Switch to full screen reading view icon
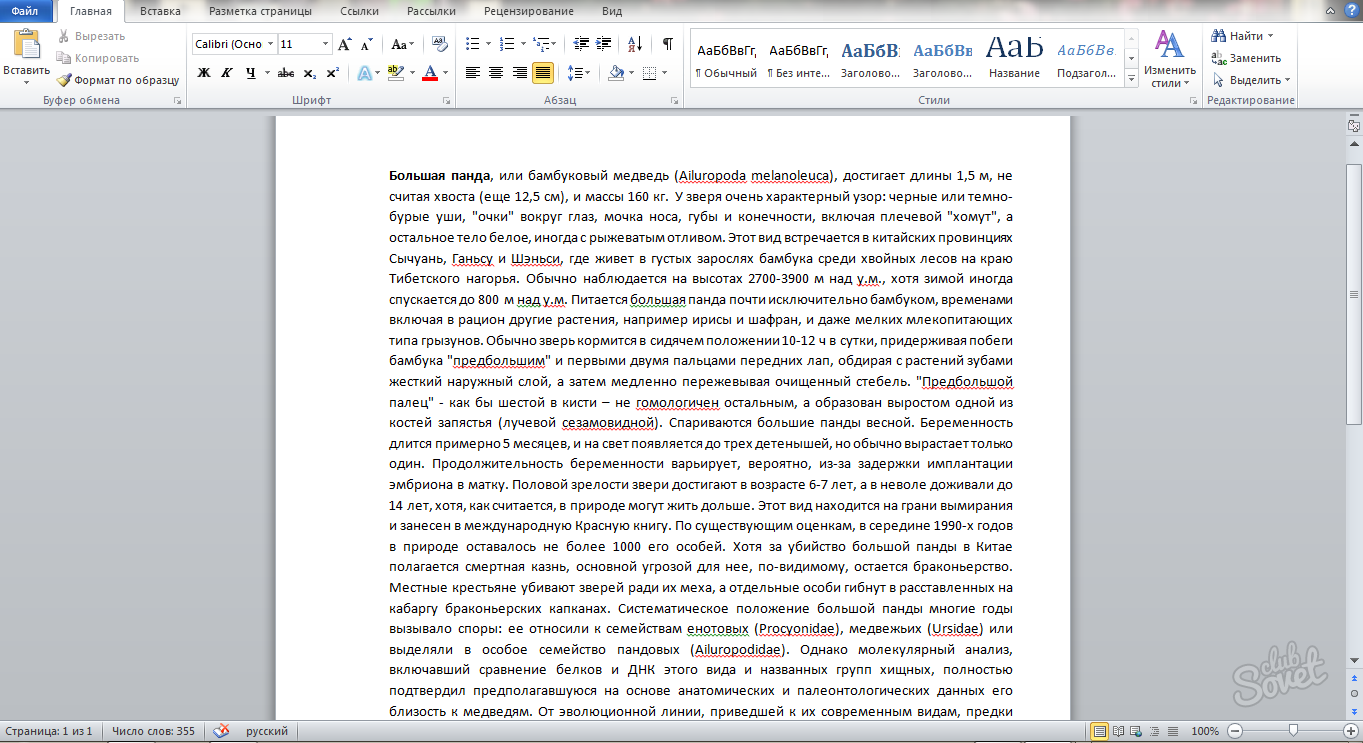The image size is (1363, 743). tap(1119, 731)
